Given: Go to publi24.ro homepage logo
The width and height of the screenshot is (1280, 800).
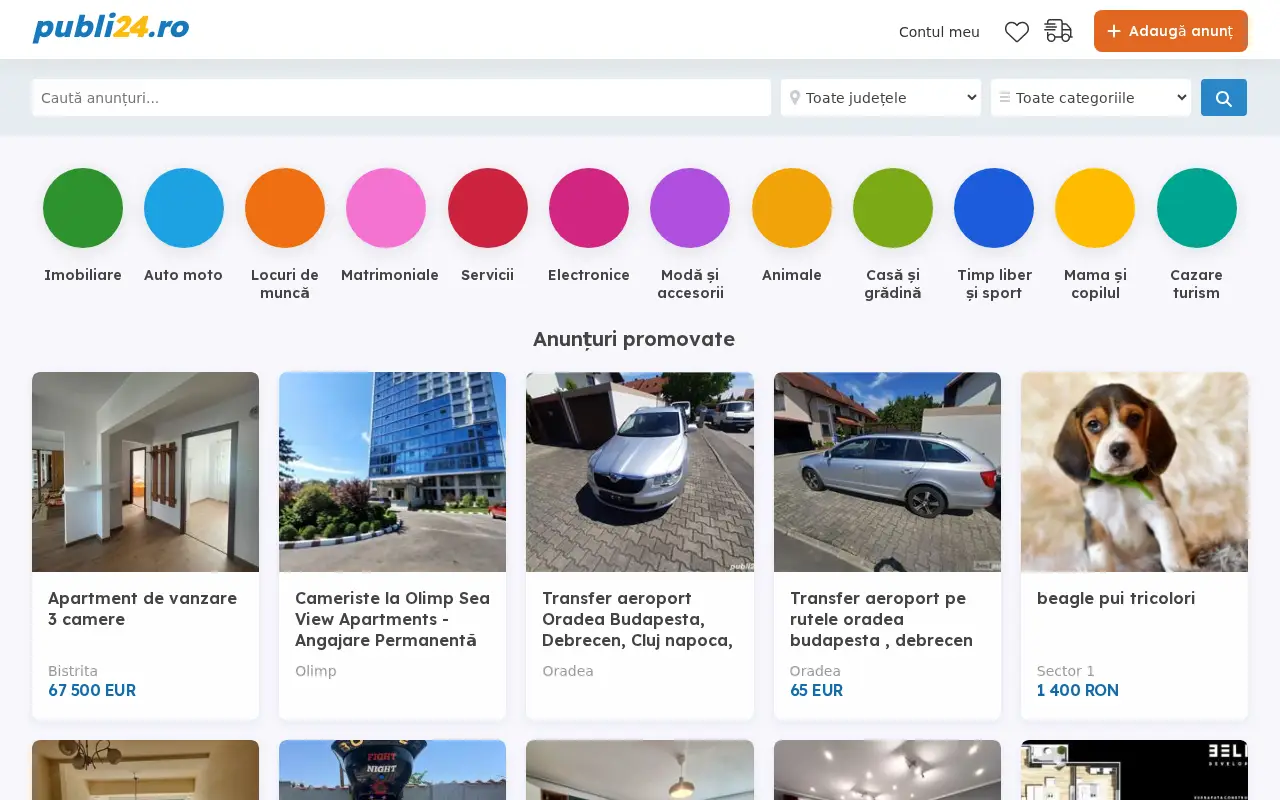Looking at the screenshot, I should click(111, 28).
